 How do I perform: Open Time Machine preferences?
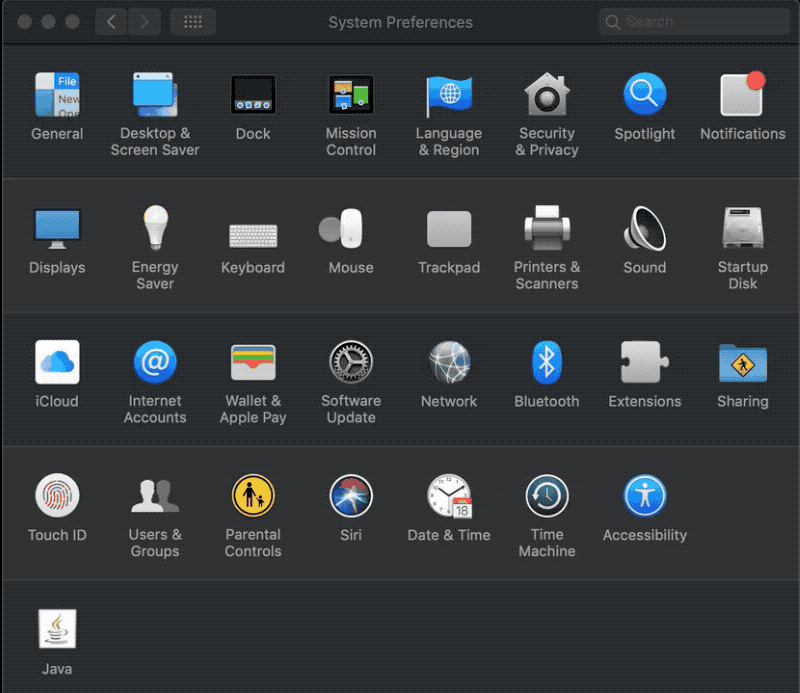547,495
